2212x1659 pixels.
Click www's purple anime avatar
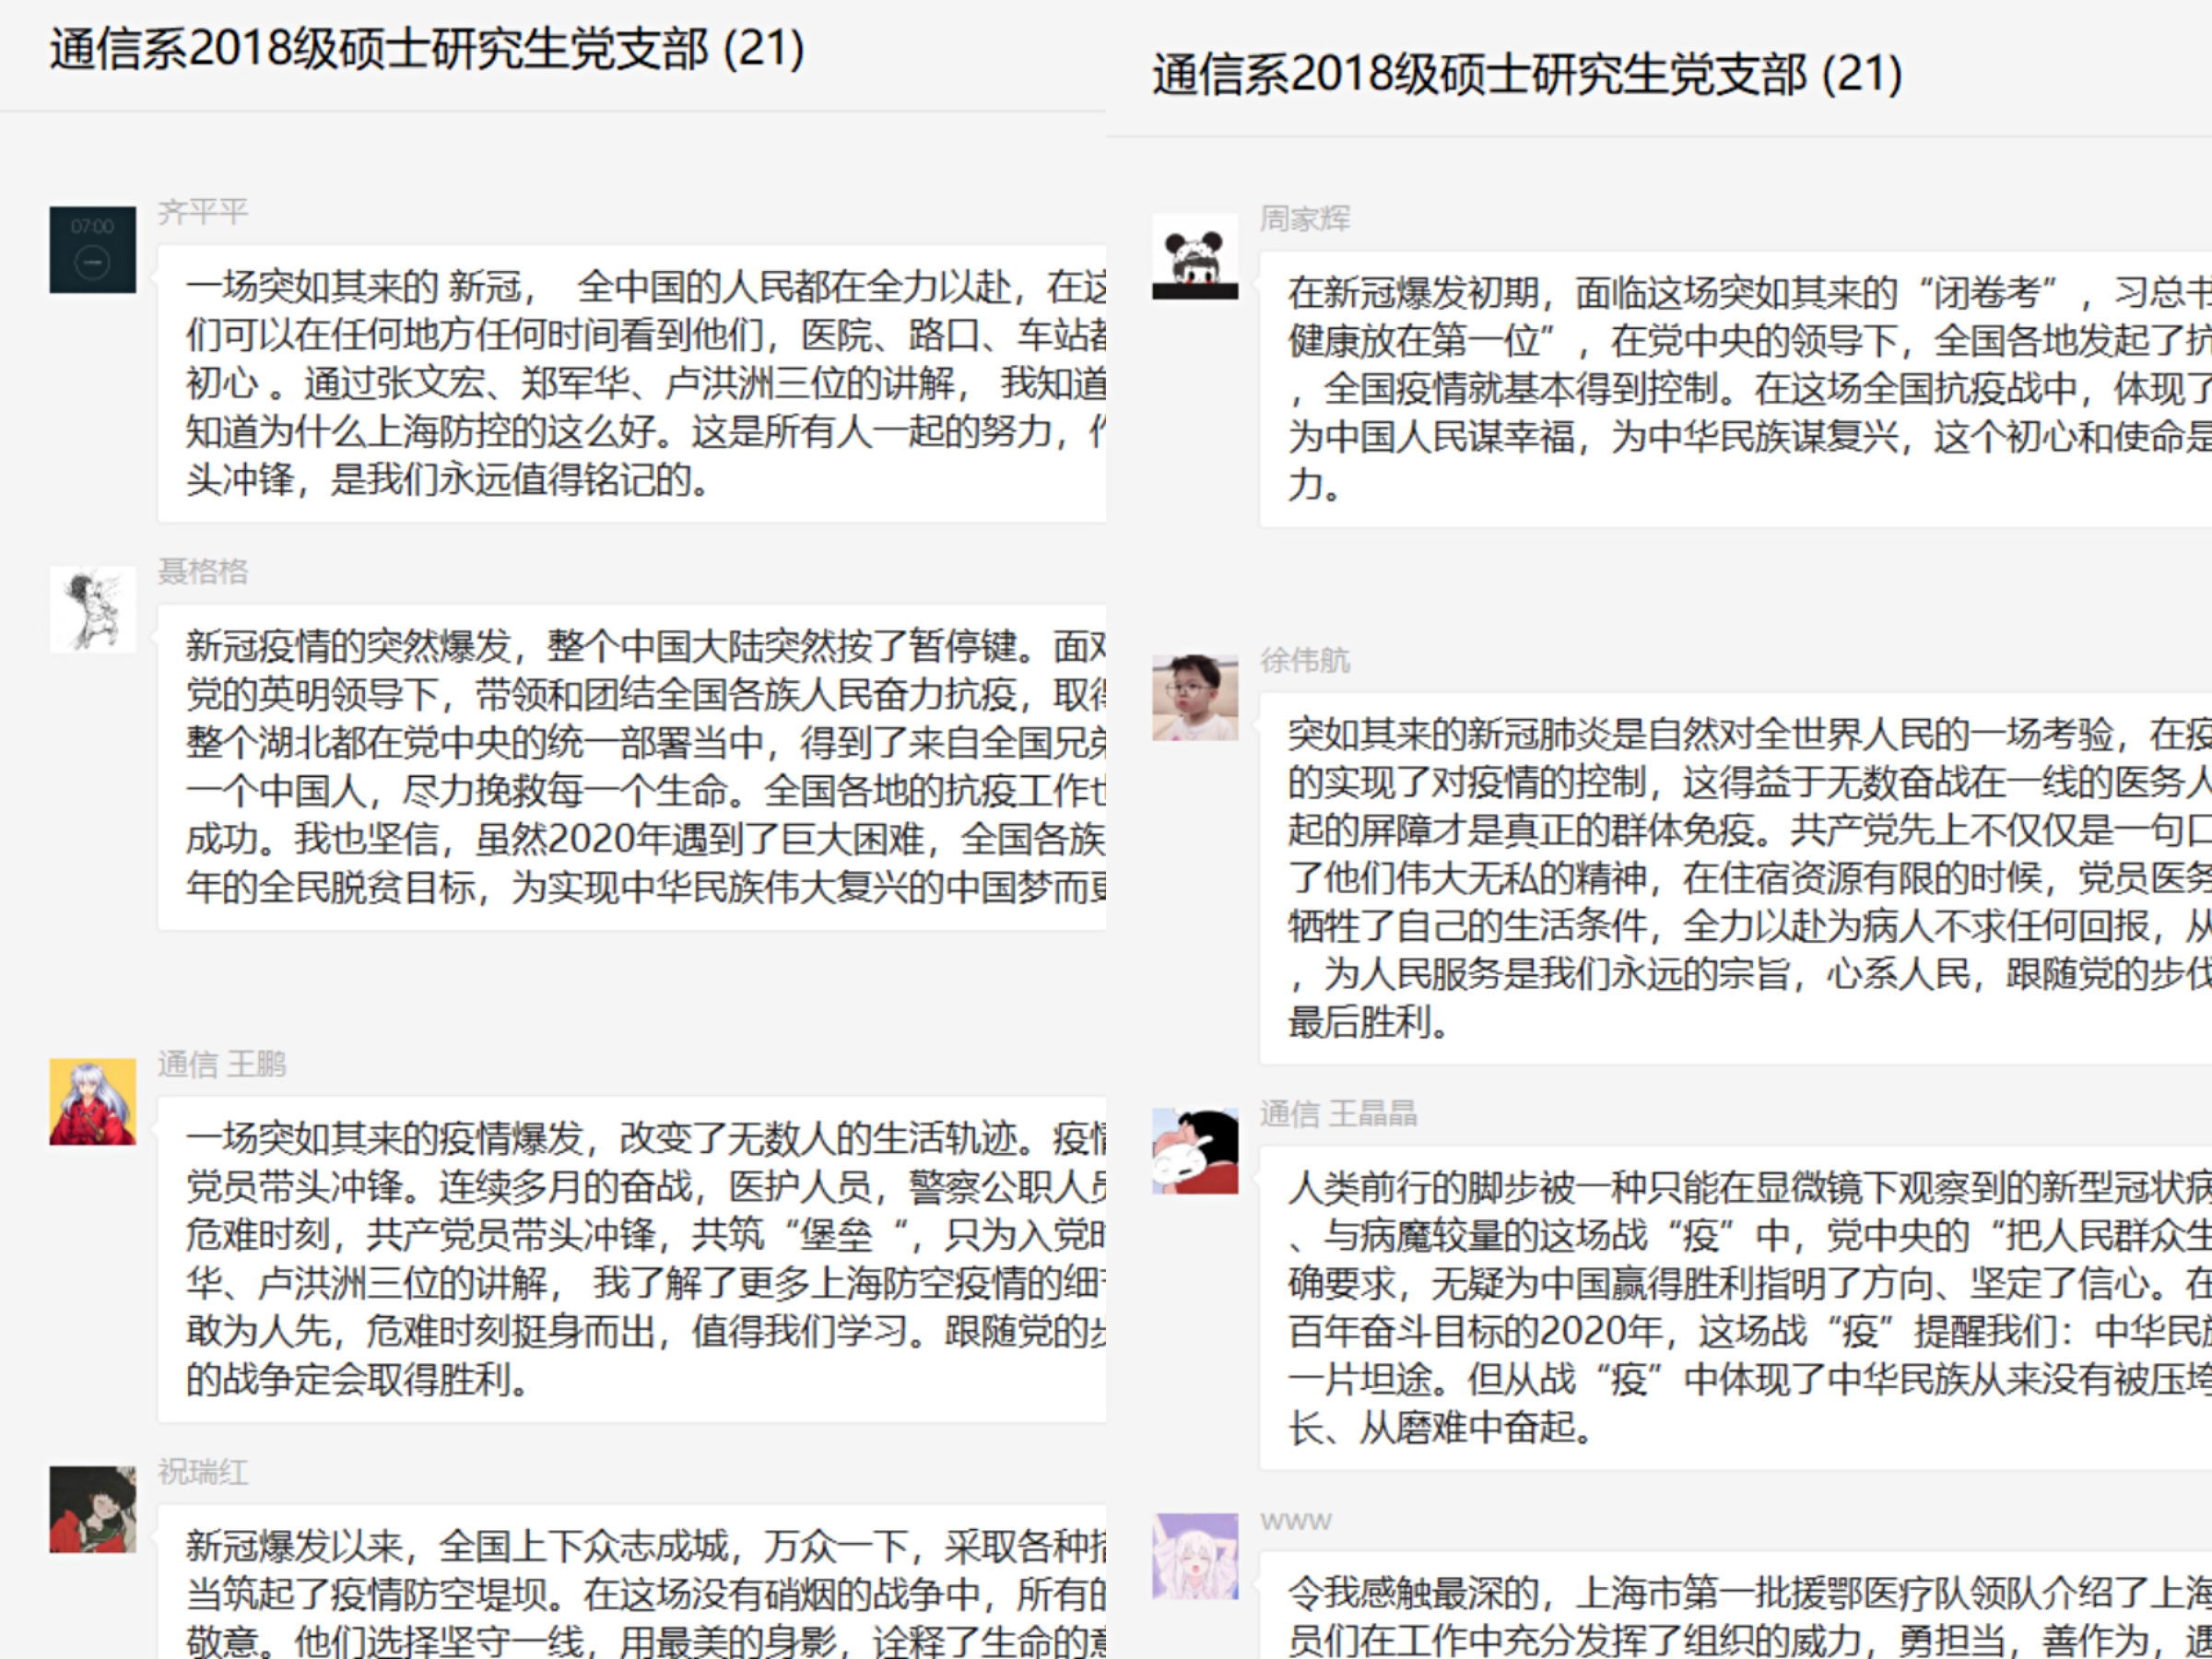pos(1195,1556)
